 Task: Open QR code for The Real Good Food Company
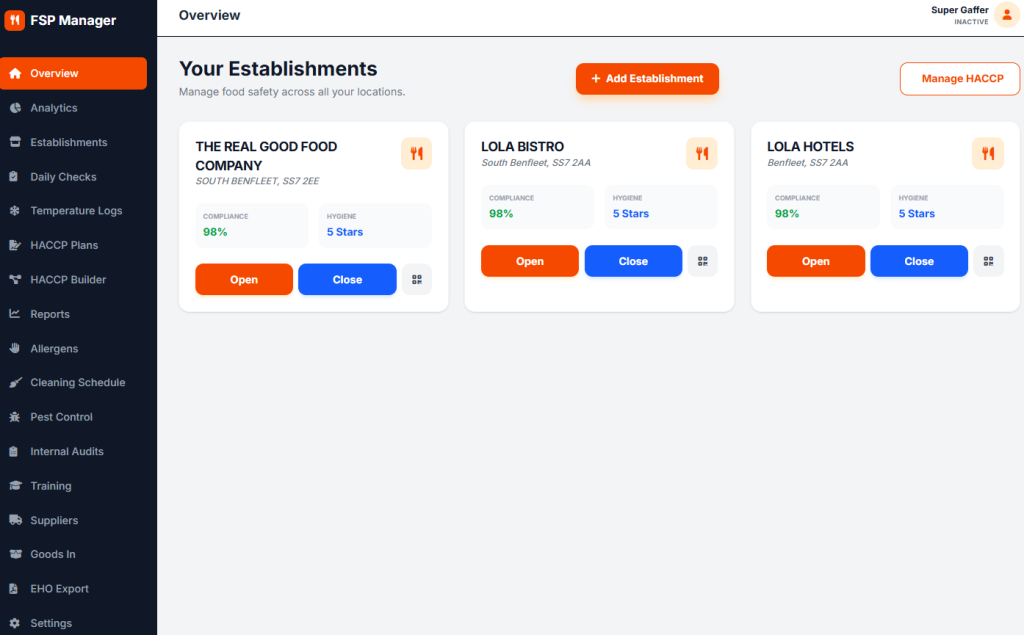pyautogui.click(x=417, y=280)
